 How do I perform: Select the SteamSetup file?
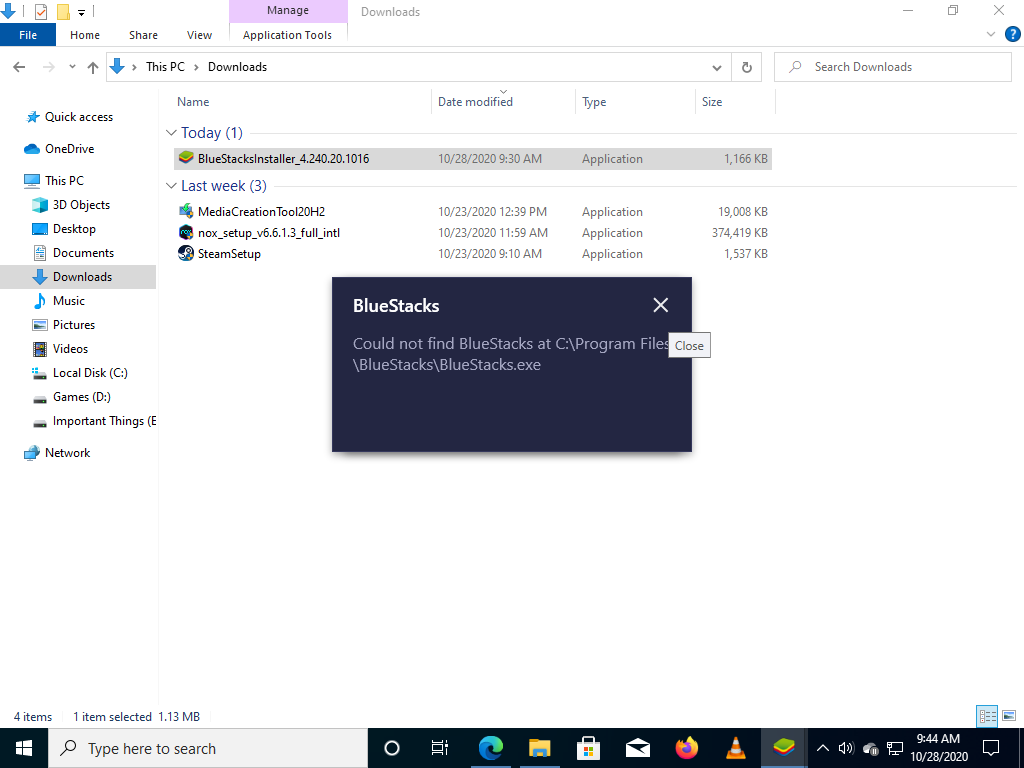point(473,253)
